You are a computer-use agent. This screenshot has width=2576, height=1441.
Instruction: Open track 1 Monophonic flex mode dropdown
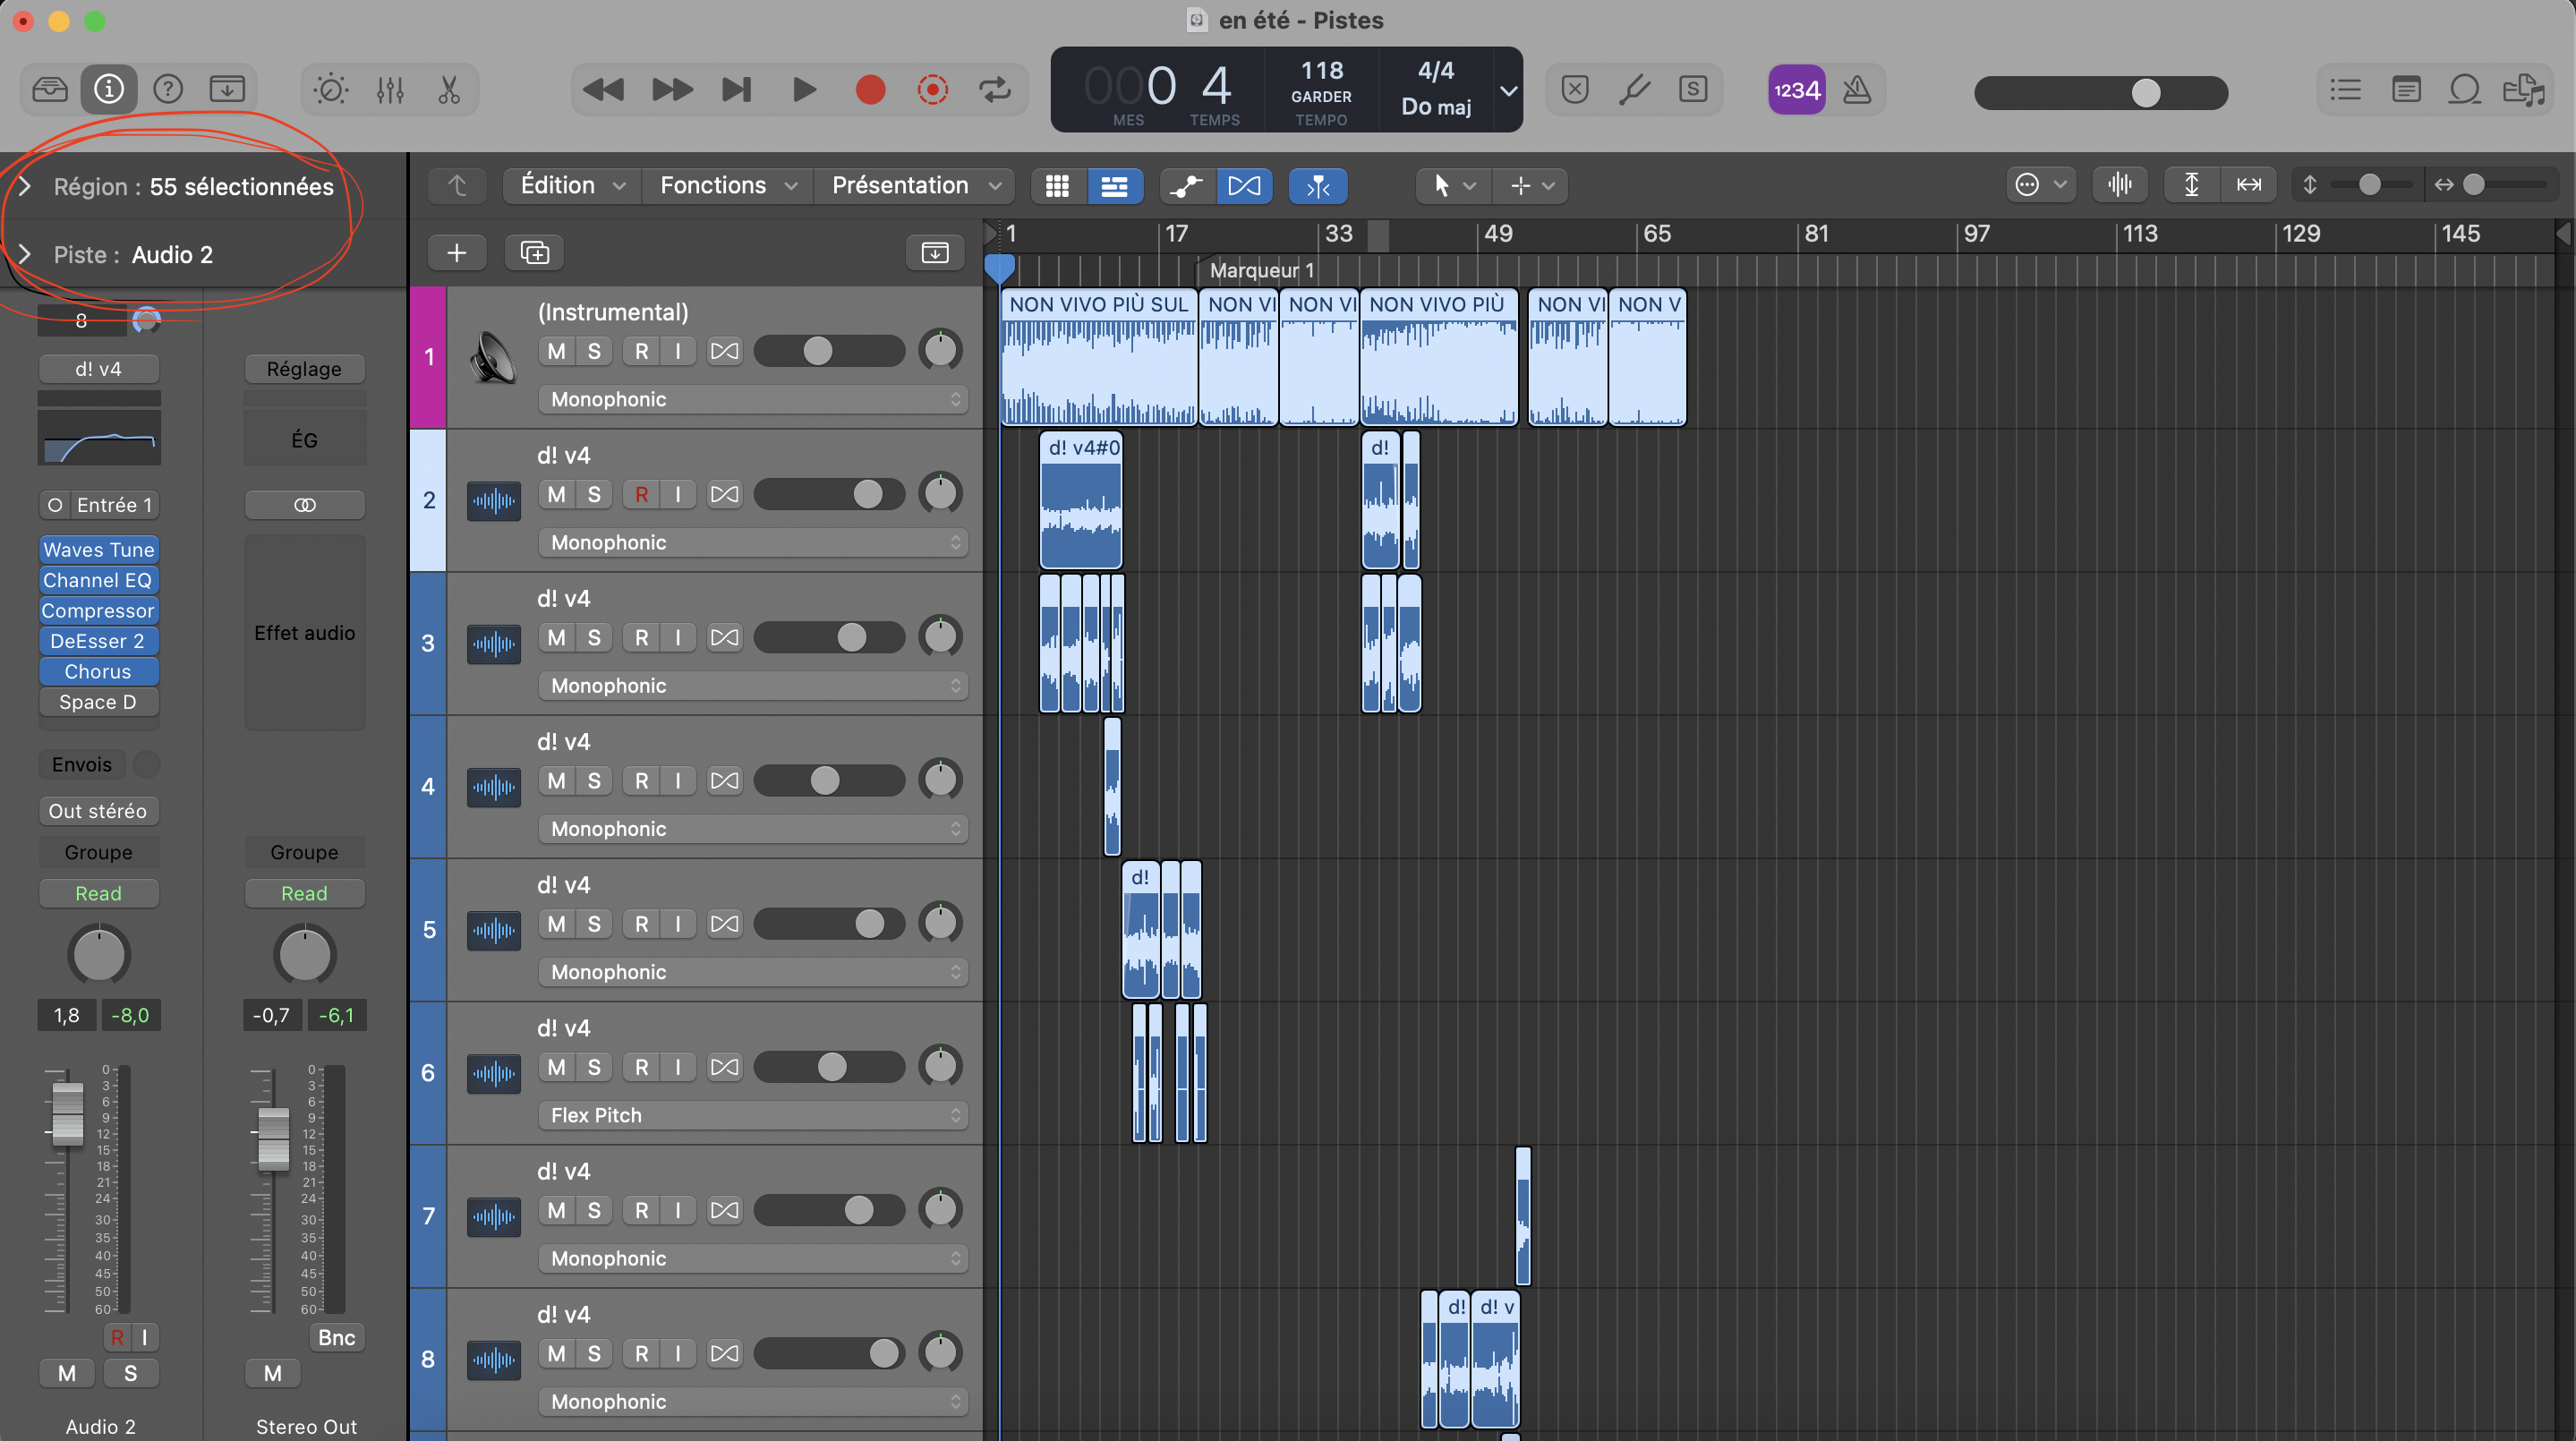(753, 399)
